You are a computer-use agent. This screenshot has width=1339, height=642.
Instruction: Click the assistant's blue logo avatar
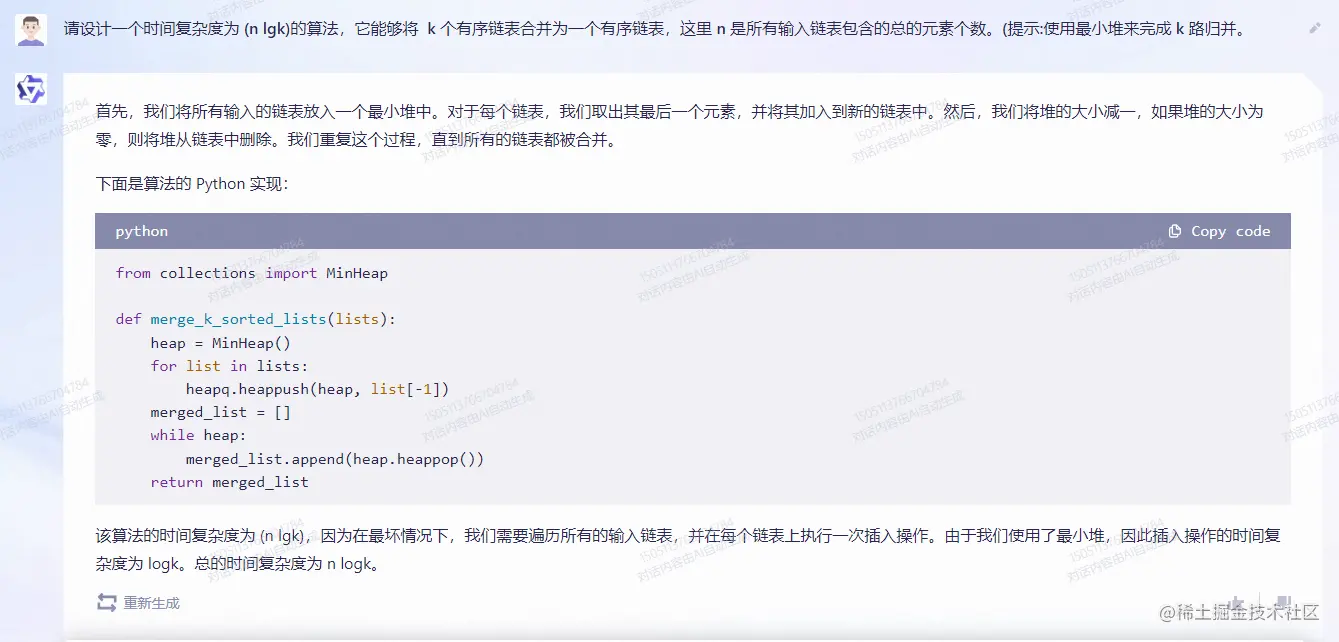click(x=30, y=89)
